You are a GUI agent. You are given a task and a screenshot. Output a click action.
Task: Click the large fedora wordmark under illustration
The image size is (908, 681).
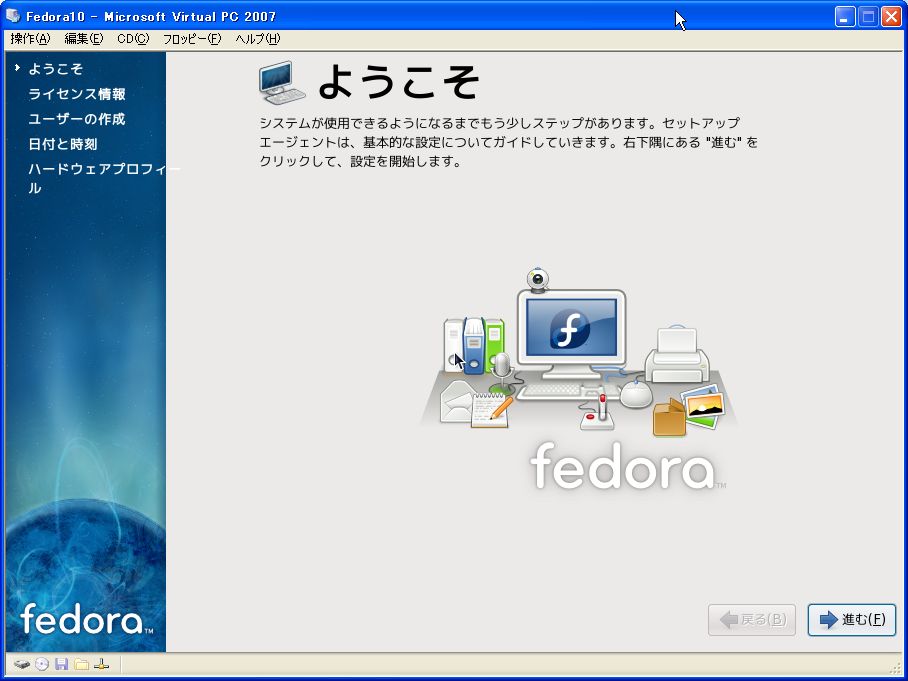627,467
